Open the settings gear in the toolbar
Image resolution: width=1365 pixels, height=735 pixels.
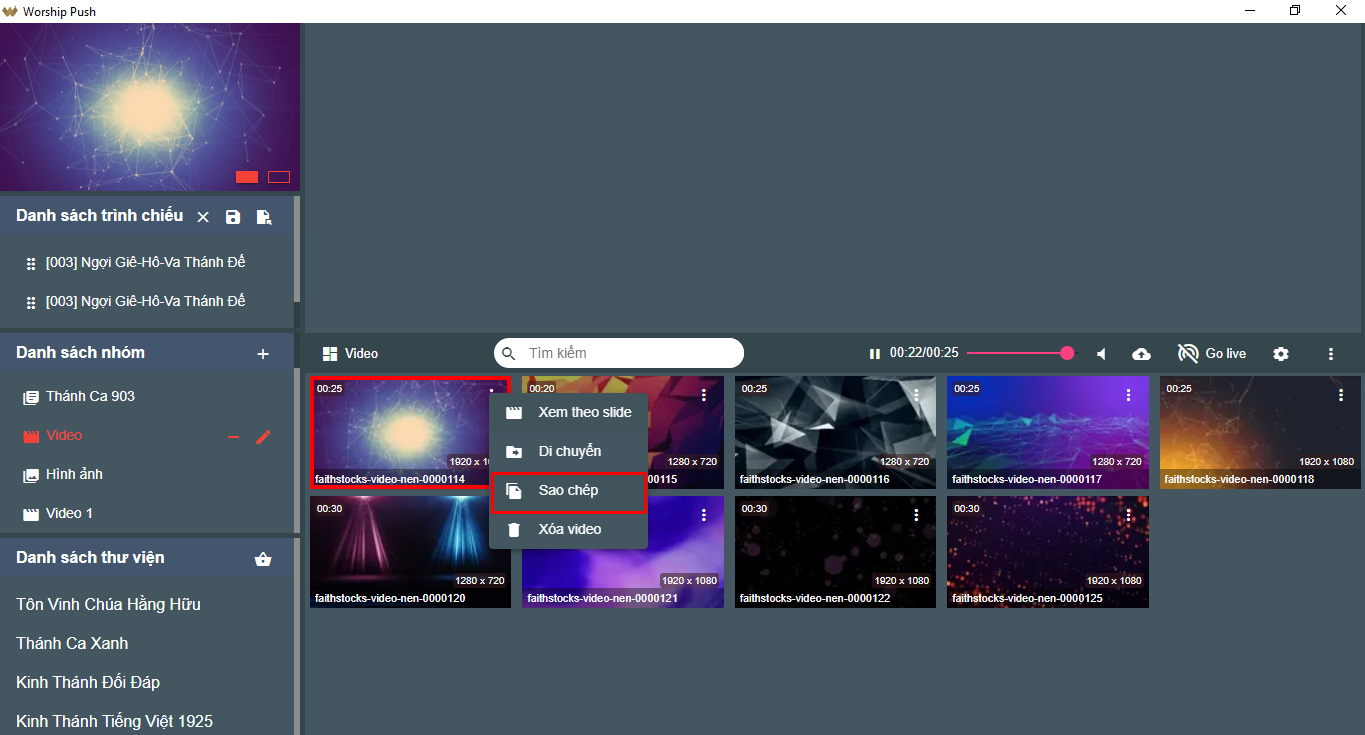tap(1281, 354)
